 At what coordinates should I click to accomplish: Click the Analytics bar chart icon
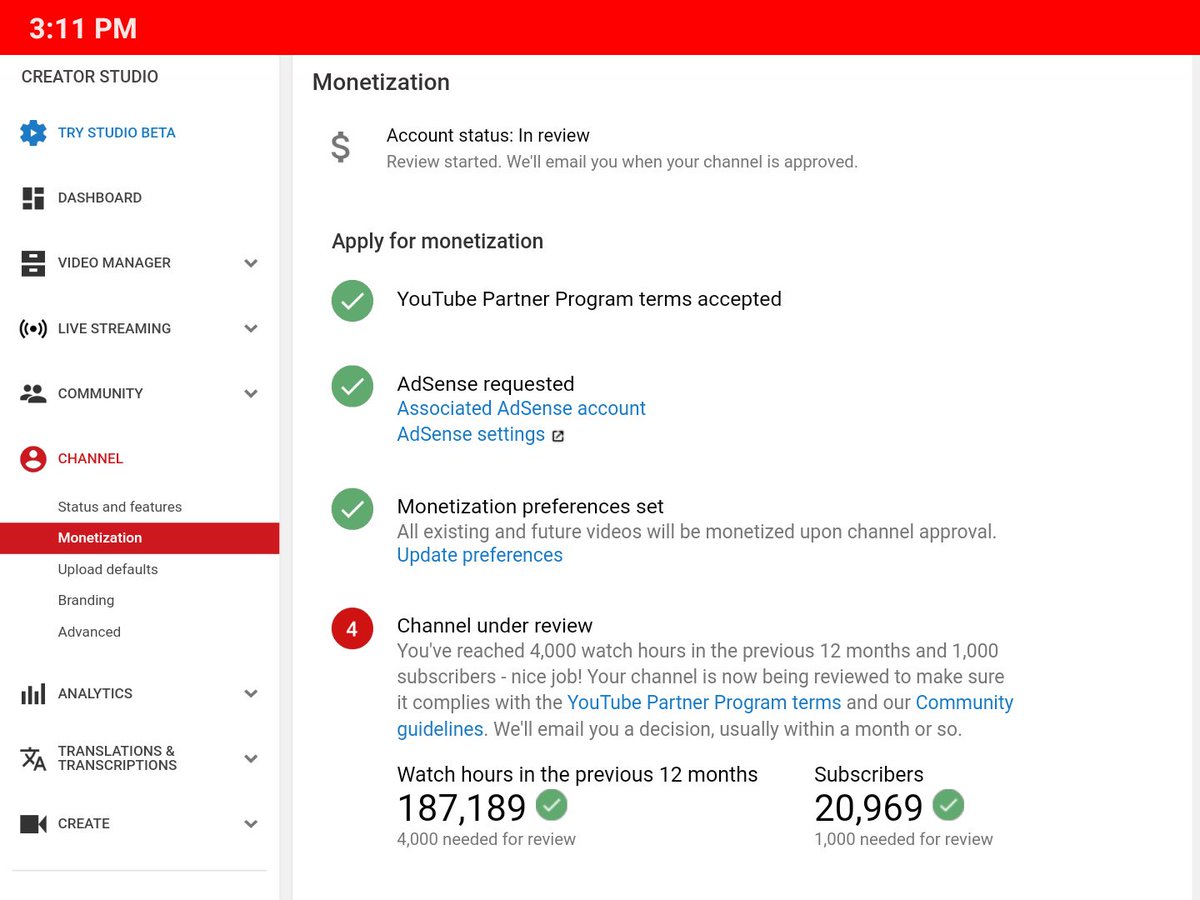(33, 693)
